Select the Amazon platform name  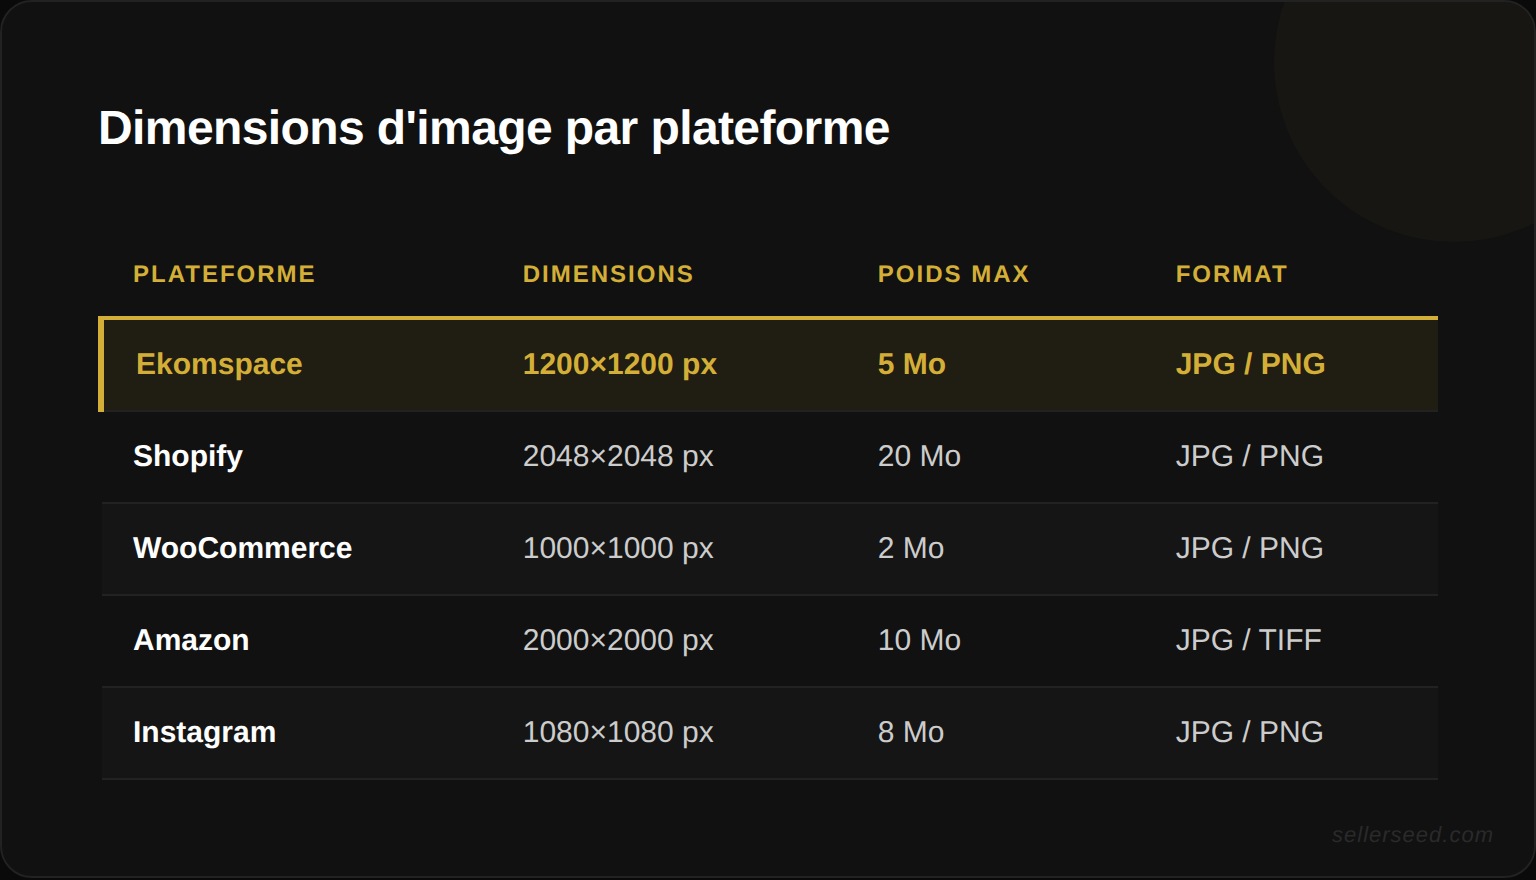coord(191,640)
